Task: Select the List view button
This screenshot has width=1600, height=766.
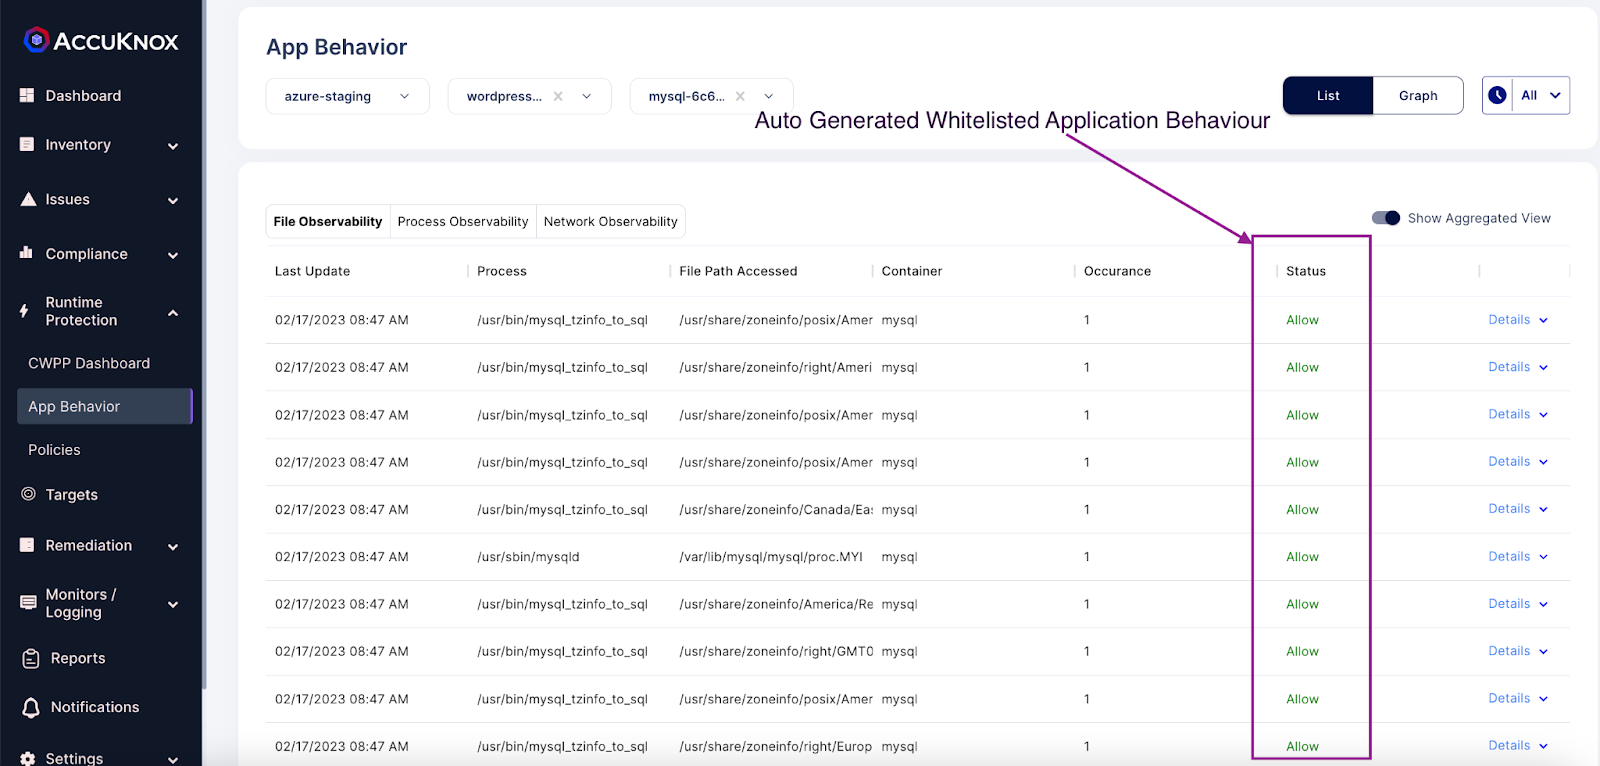Action: [x=1328, y=95]
